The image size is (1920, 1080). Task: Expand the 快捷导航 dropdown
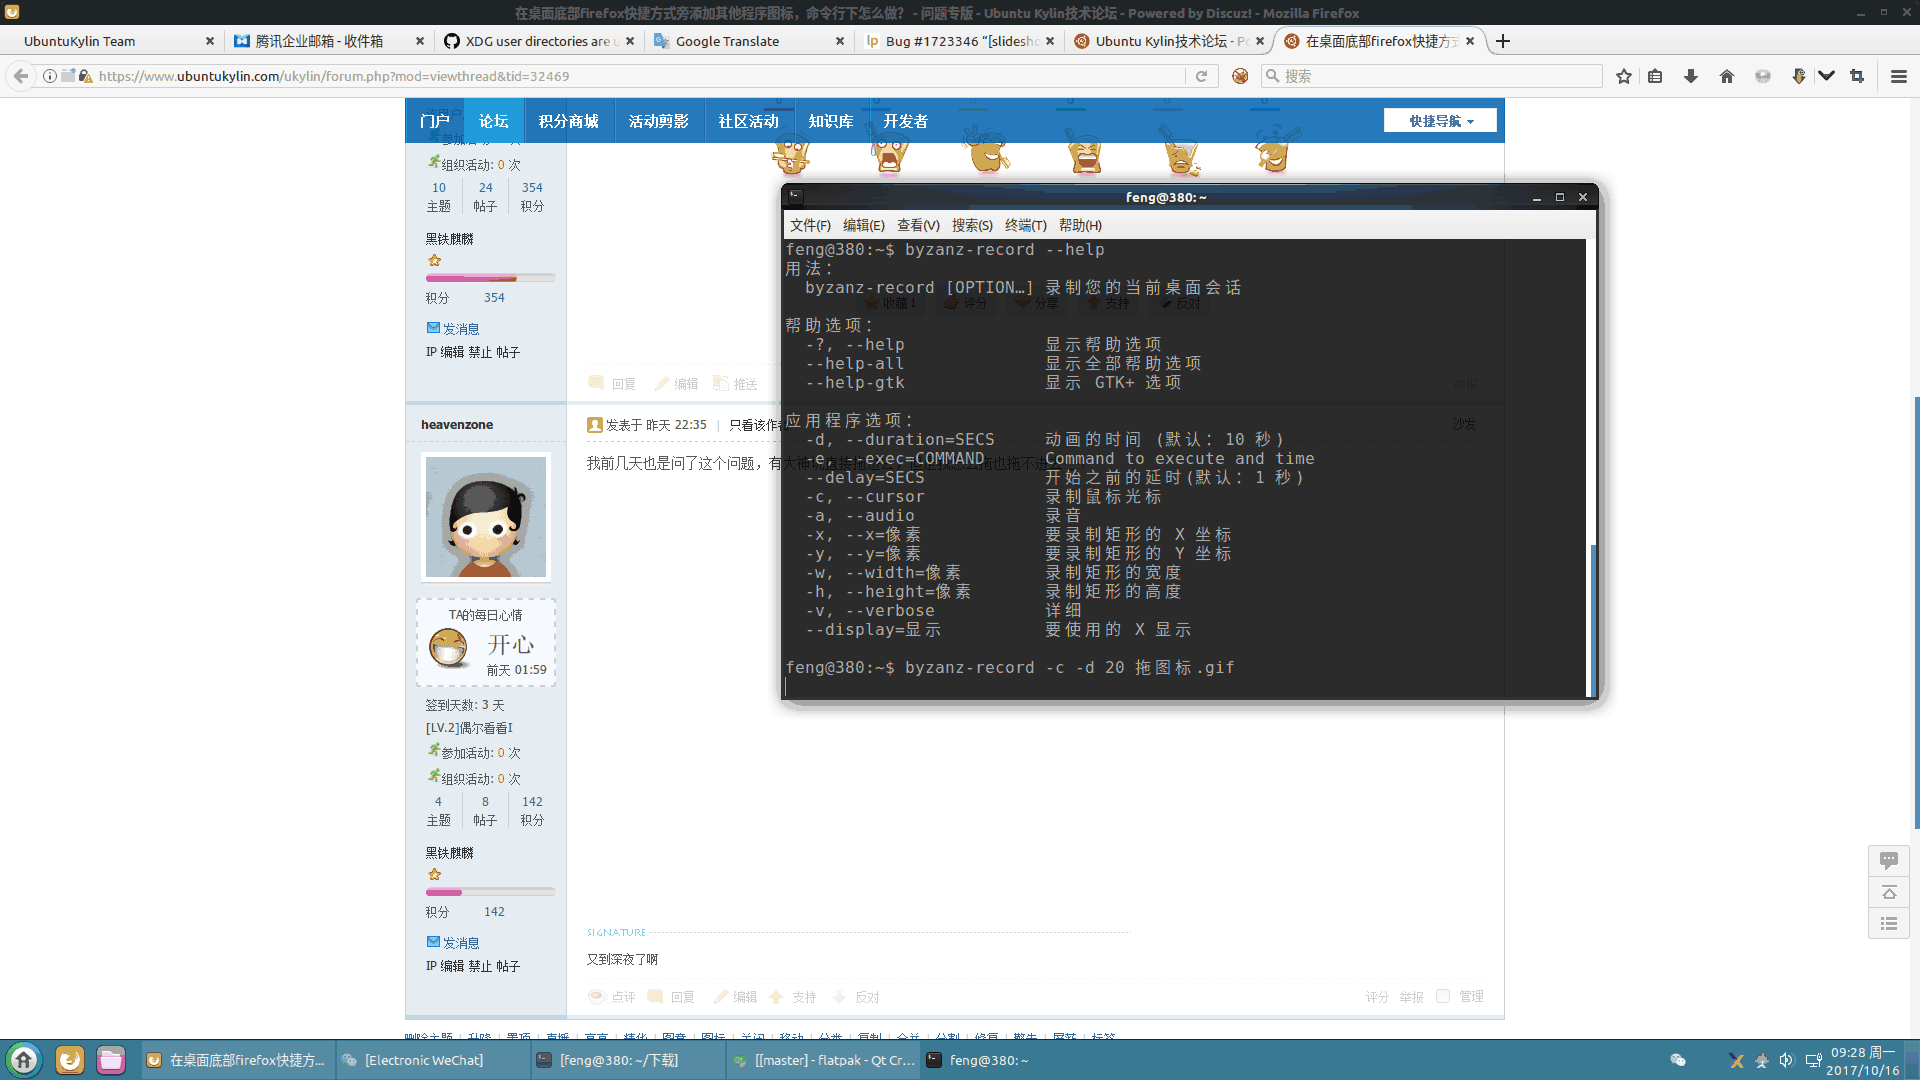(x=1440, y=121)
